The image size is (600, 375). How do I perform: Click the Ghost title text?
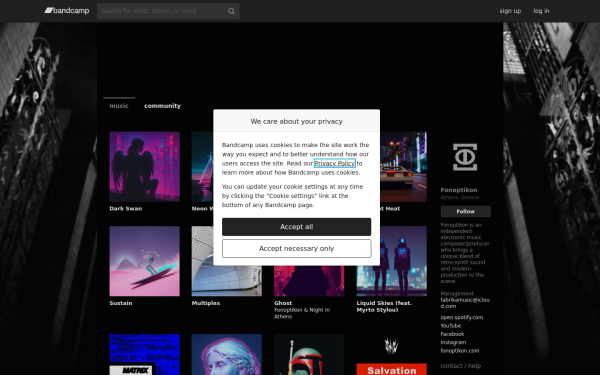point(283,303)
